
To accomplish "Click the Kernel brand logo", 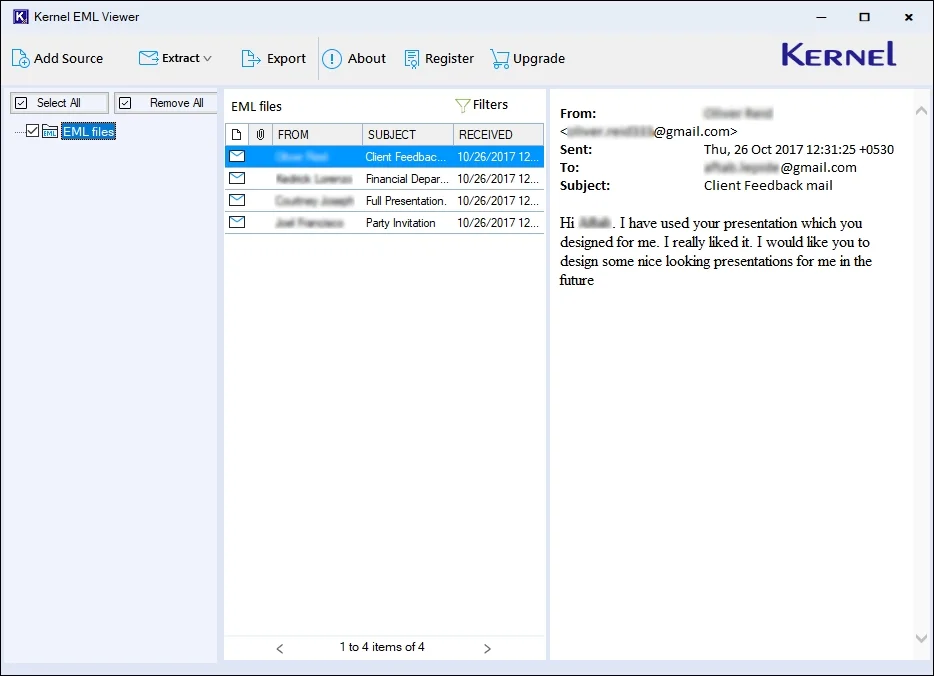I will point(838,56).
